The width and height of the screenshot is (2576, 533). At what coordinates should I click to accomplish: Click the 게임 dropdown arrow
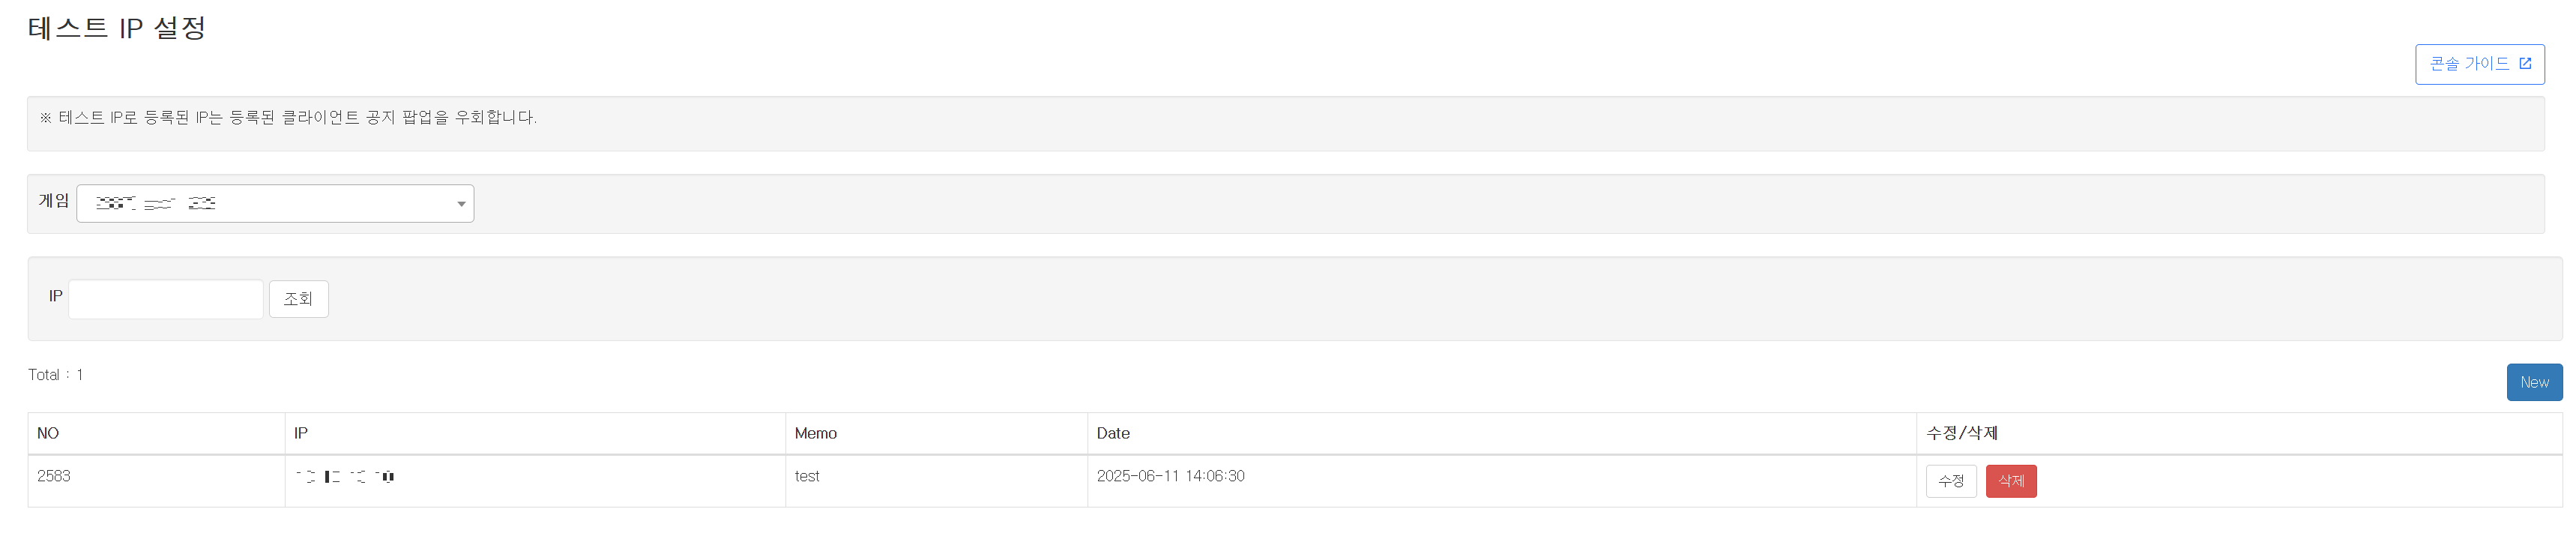461,204
